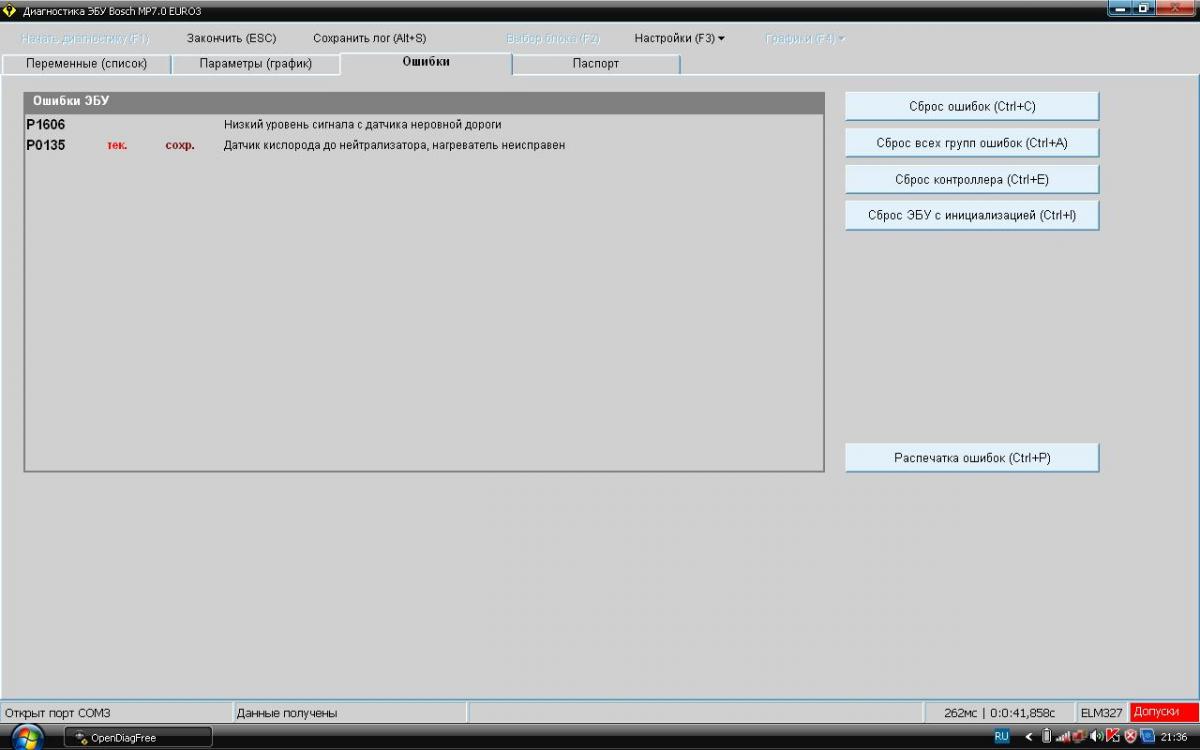The image size is (1200, 750).
Task: Click the greyed-out Начать диагностику (F1) item
Action: tap(85, 38)
